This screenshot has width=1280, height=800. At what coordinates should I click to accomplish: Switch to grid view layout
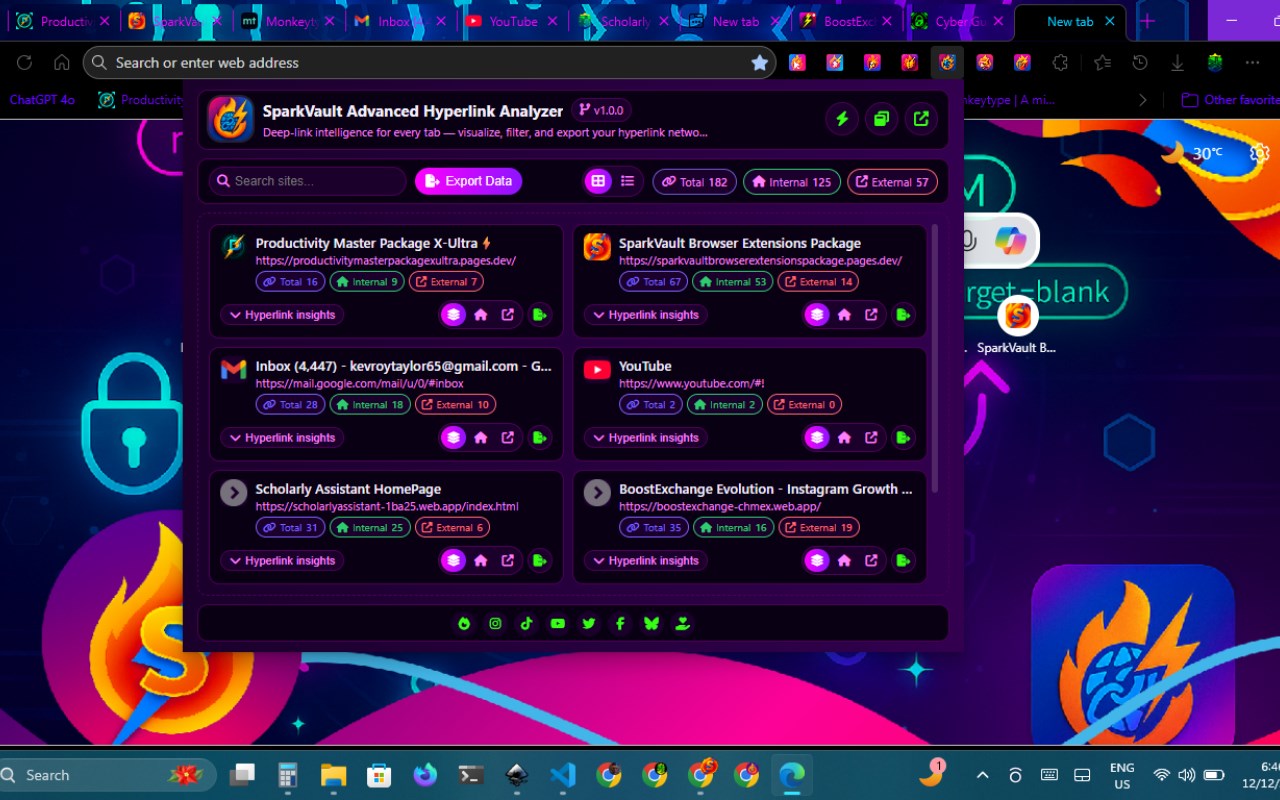pos(598,181)
